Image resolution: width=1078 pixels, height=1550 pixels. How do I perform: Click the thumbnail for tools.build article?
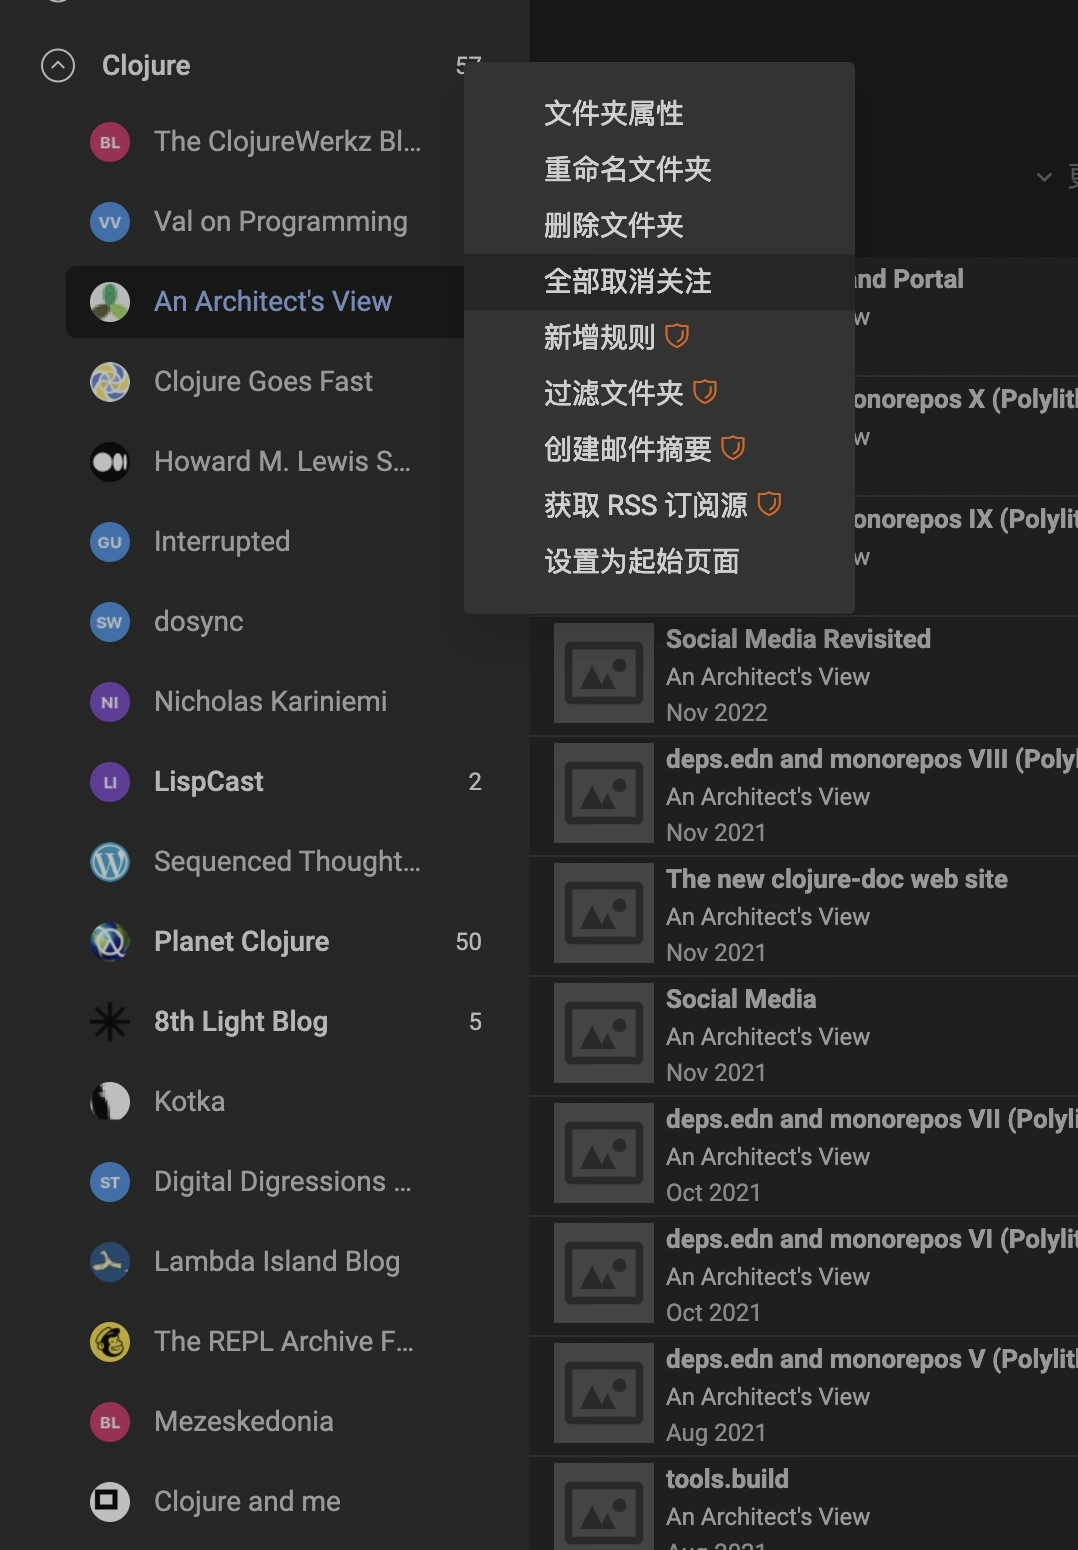point(604,1507)
